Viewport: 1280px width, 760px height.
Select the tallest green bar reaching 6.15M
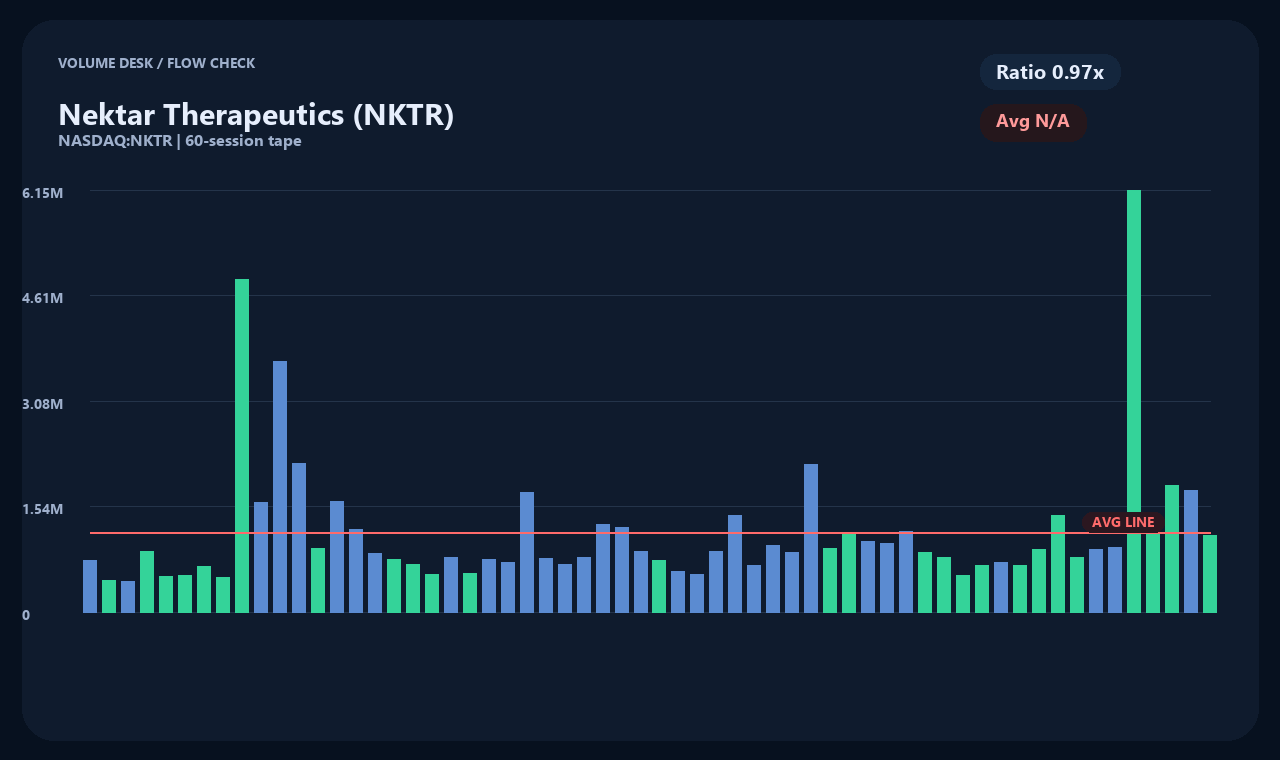click(1134, 401)
